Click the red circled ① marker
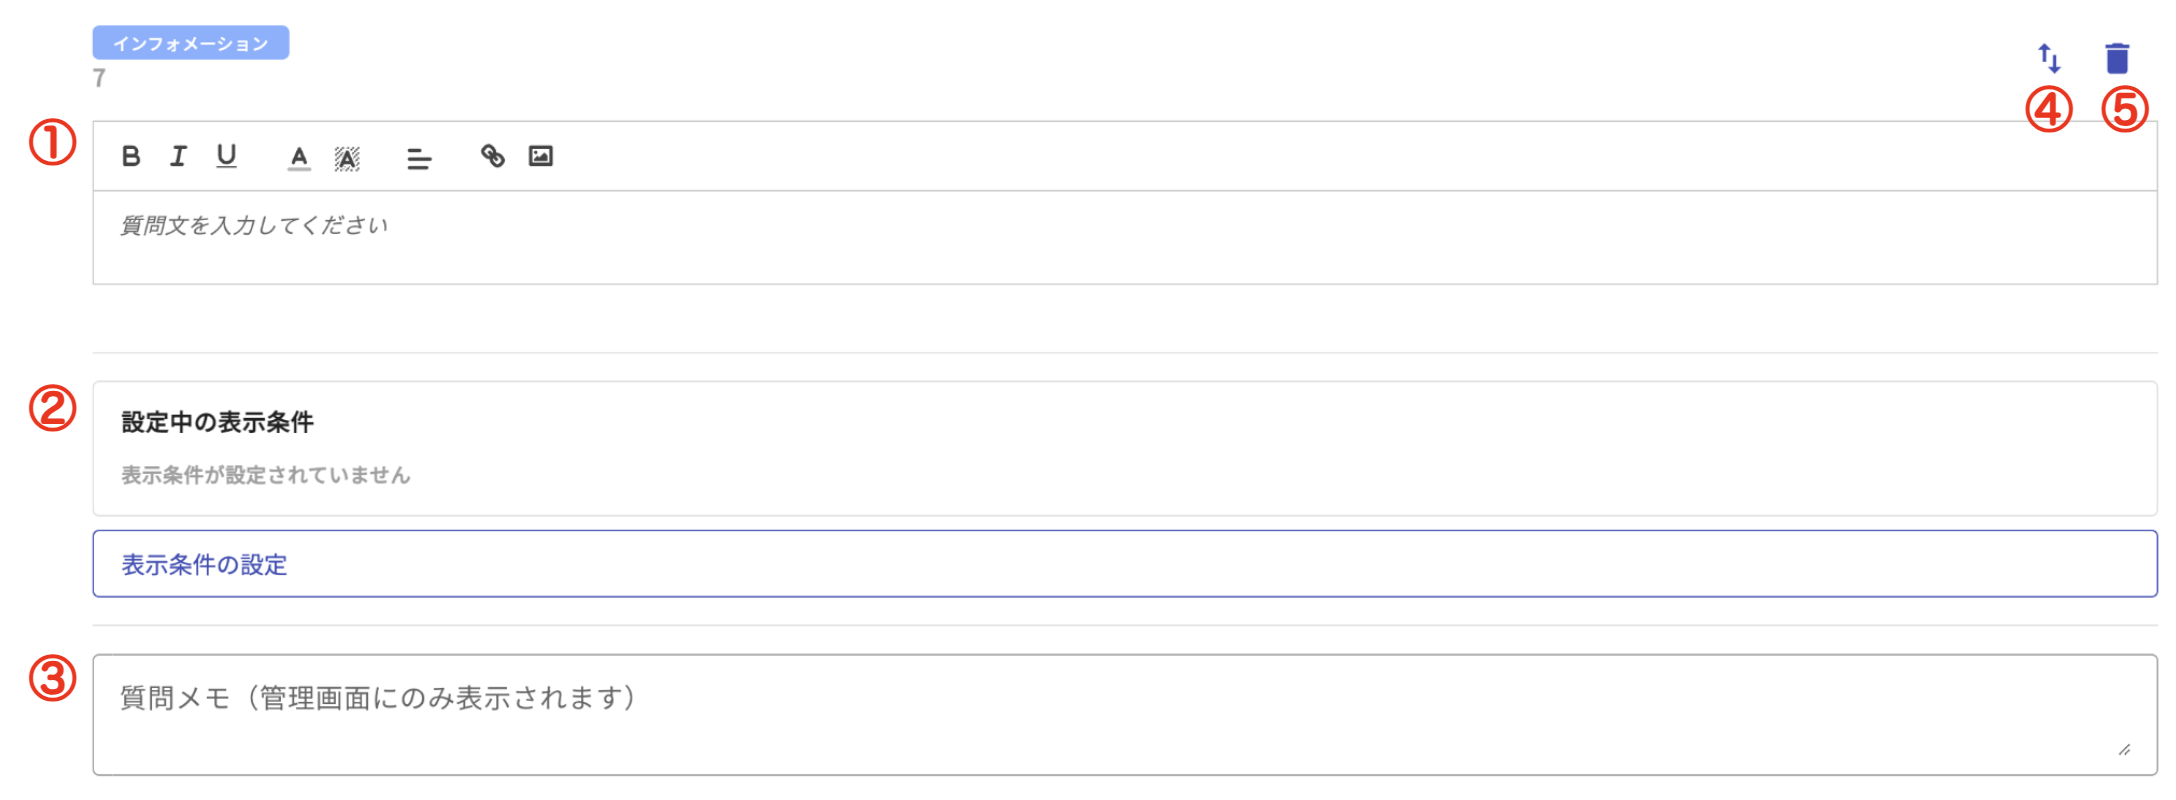Viewport: 2176px width, 800px height. pyautogui.click(x=53, y=142)
